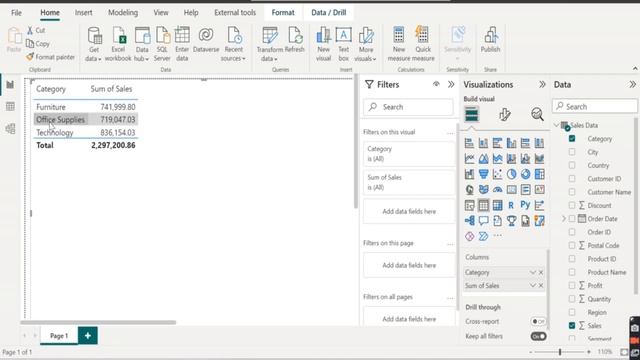
Task: Check the Customer ID field
Action: click(572, 179)
